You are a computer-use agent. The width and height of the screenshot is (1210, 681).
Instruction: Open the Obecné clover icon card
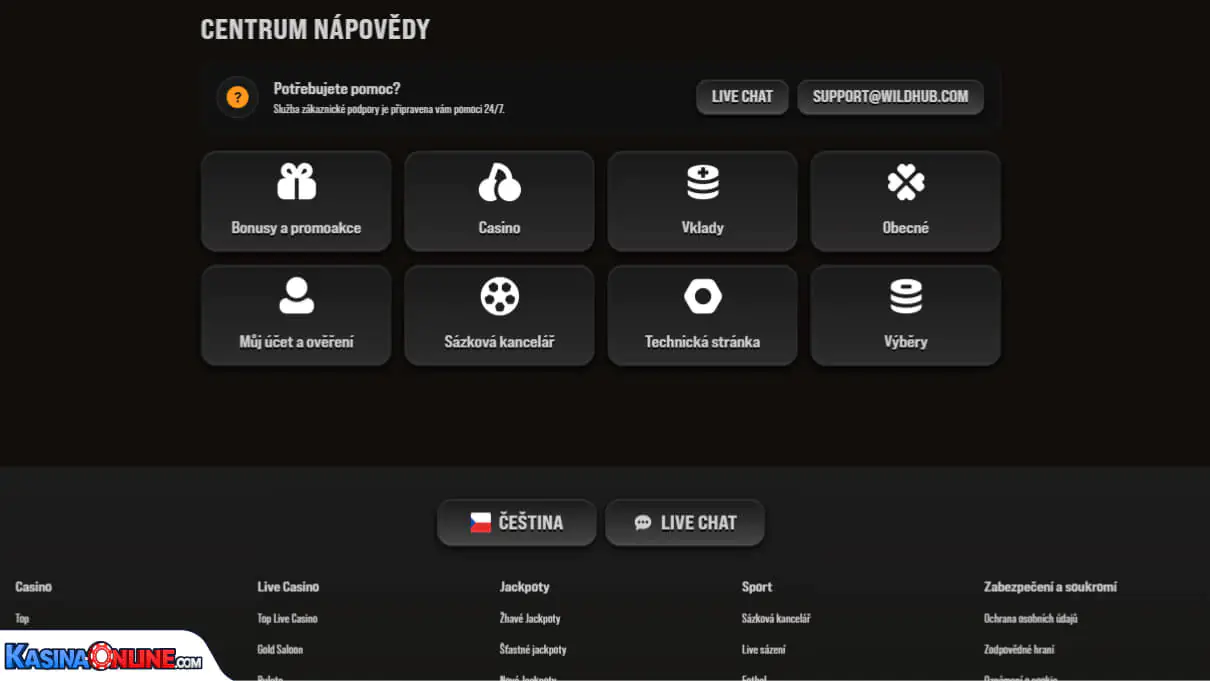906,201
